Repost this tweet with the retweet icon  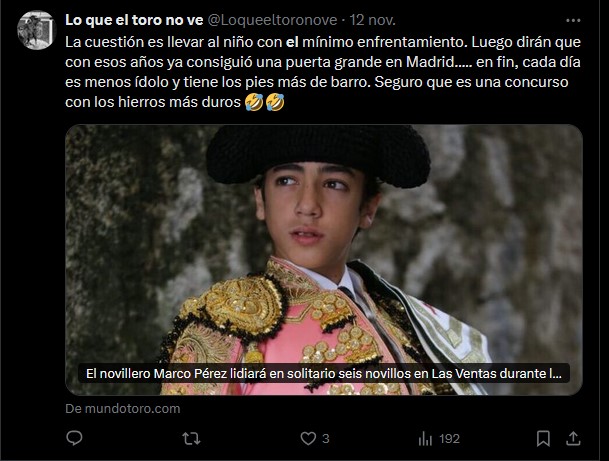pyautogui.click(x=191, y=439)
